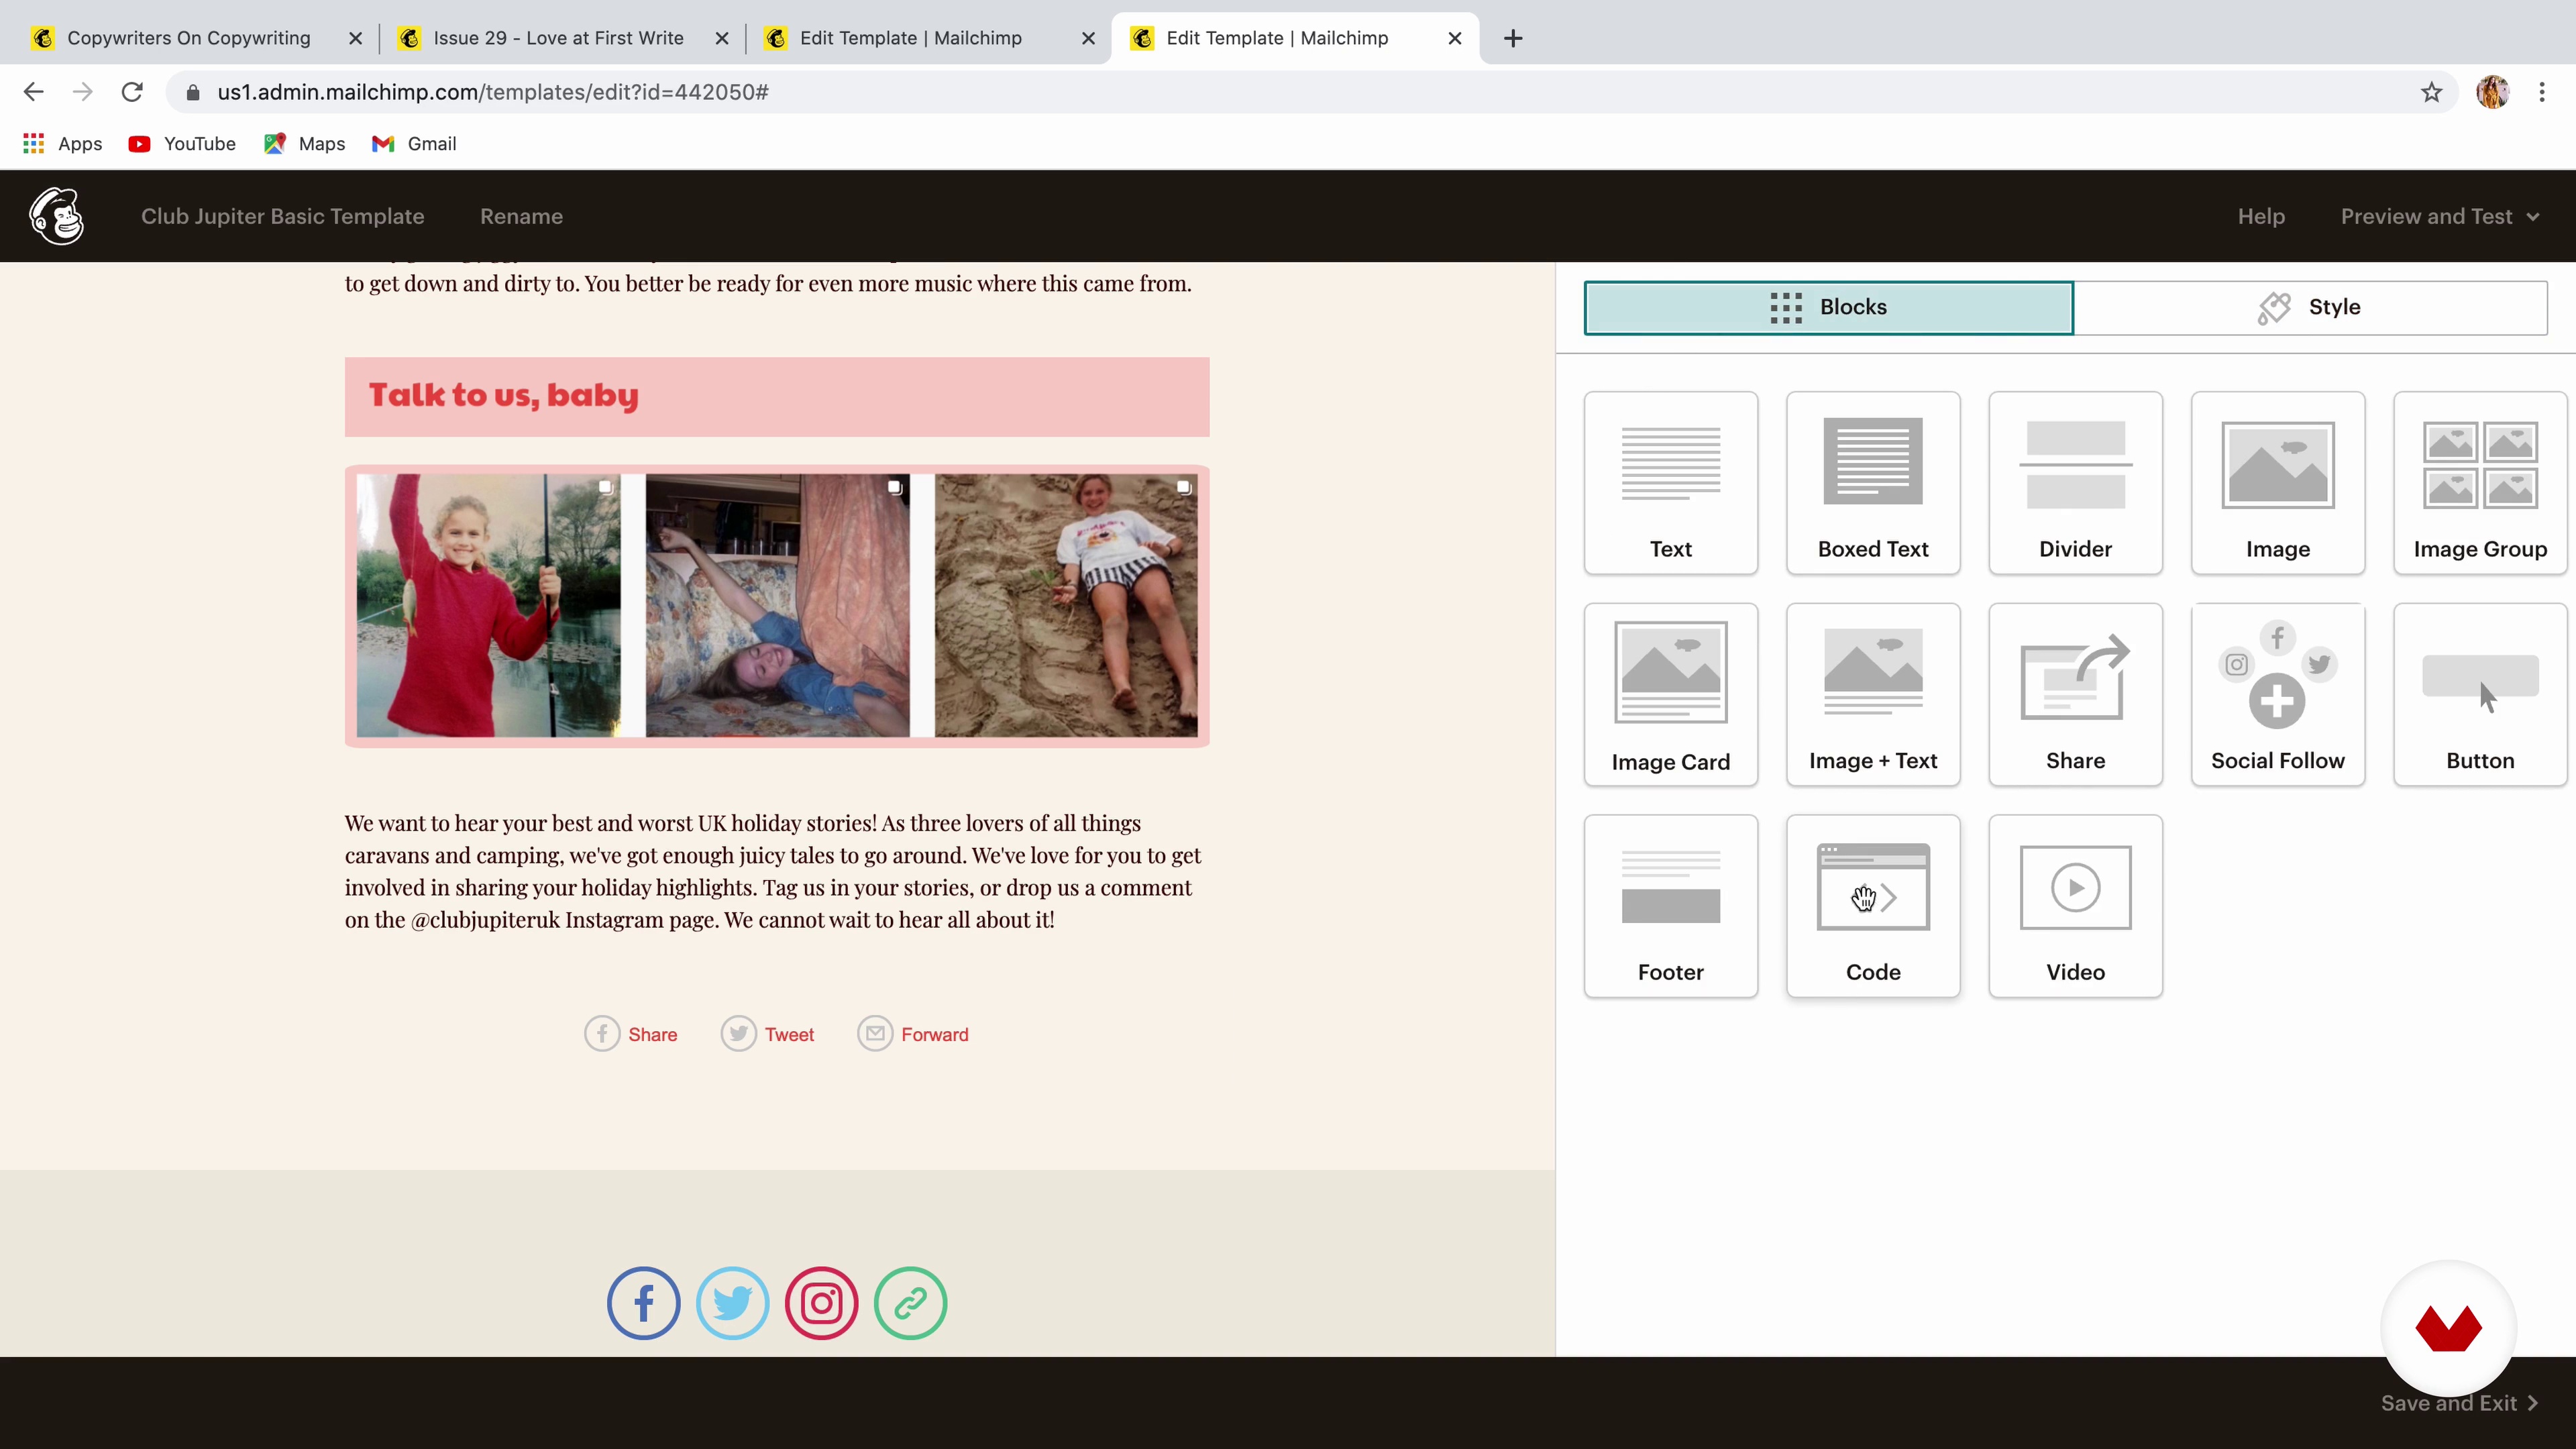Select the girl fishing in red sweater photo
This screenshot has height=1449, width=2576.
488,605
